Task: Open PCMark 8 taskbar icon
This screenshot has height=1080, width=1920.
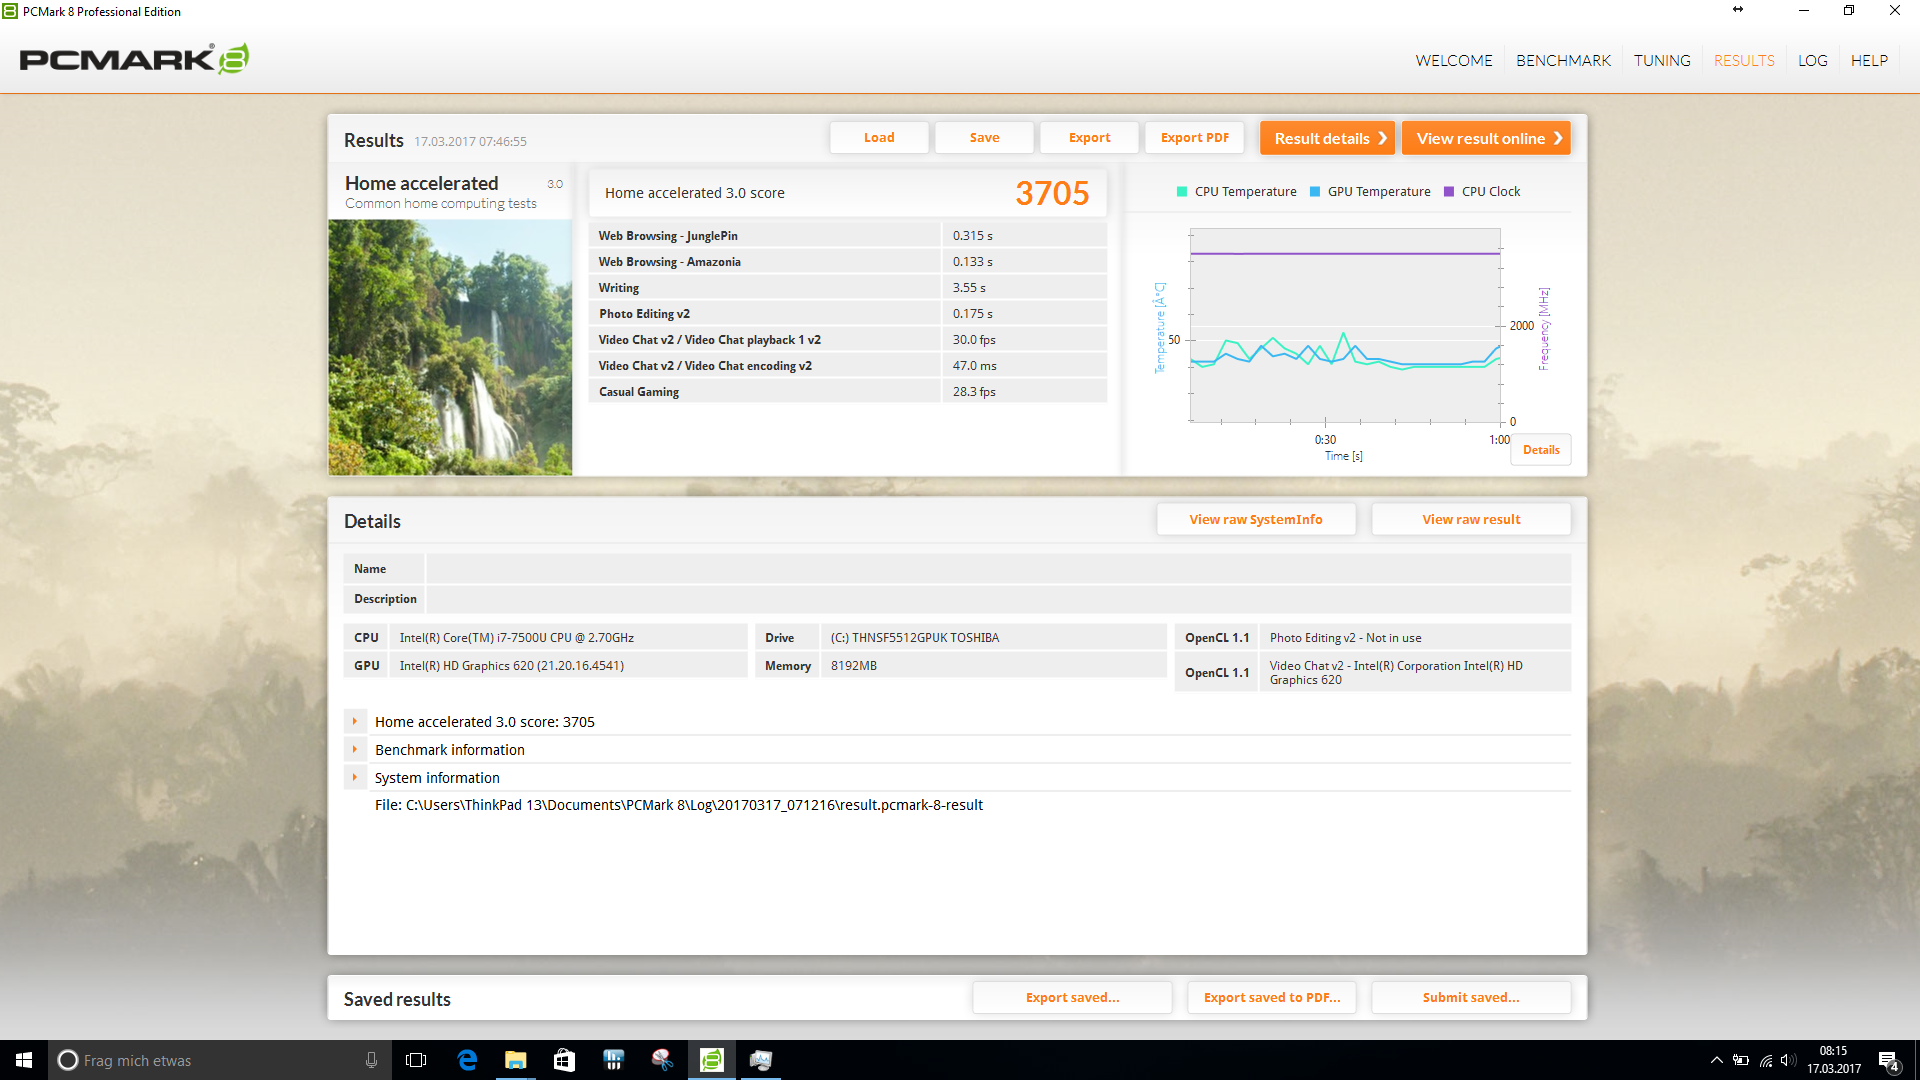Action: [x=712, y=1060]
